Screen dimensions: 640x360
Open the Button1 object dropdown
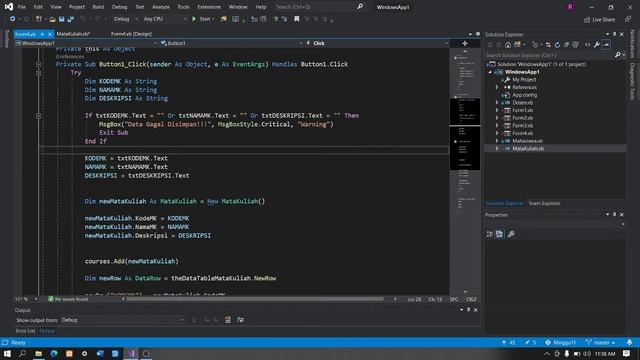[231, 43]
